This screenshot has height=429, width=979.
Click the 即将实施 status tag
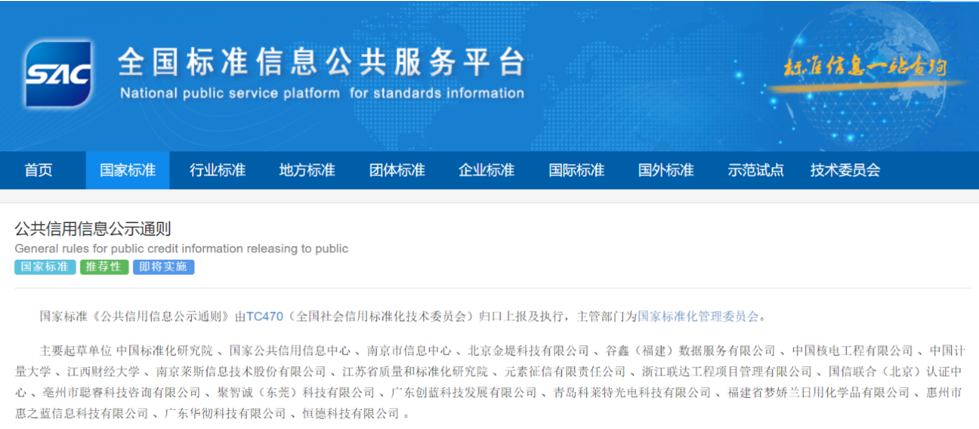click(x=164, y=267)
